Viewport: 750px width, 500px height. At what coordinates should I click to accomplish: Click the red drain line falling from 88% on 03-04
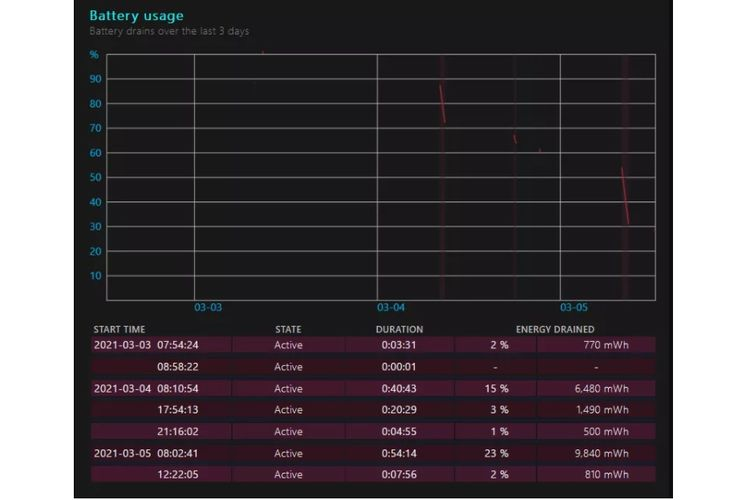coord(442,104)
